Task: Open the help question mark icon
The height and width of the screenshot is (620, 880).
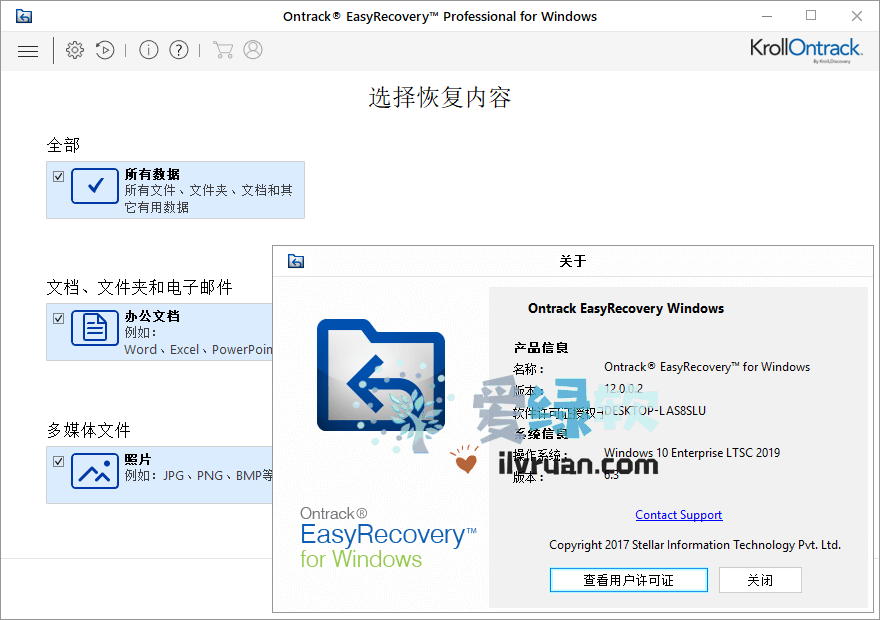Action: coord(179,50)
